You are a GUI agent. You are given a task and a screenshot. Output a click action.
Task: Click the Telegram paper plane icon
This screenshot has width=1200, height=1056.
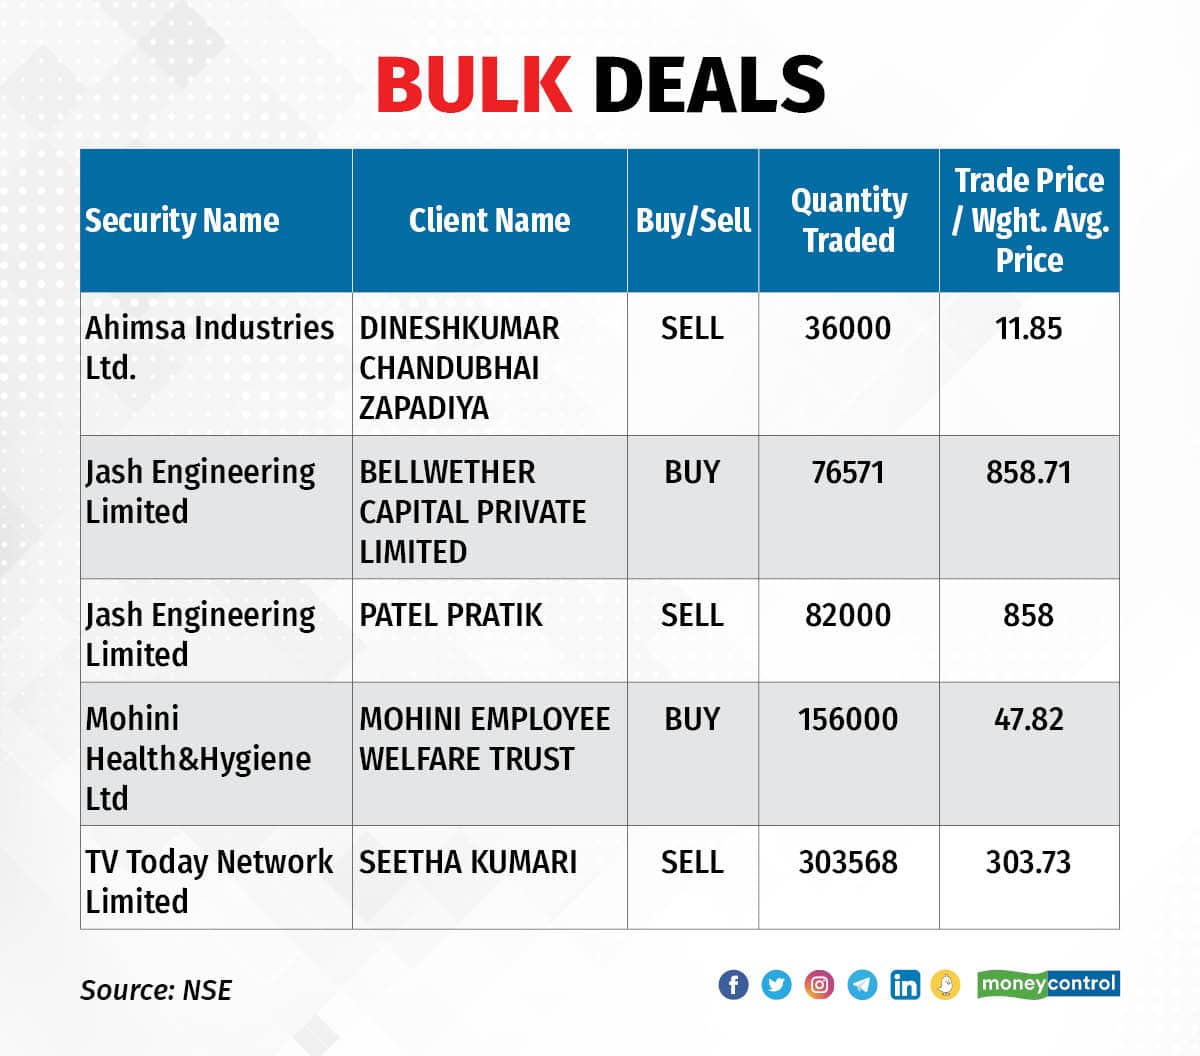coord(862,985)
